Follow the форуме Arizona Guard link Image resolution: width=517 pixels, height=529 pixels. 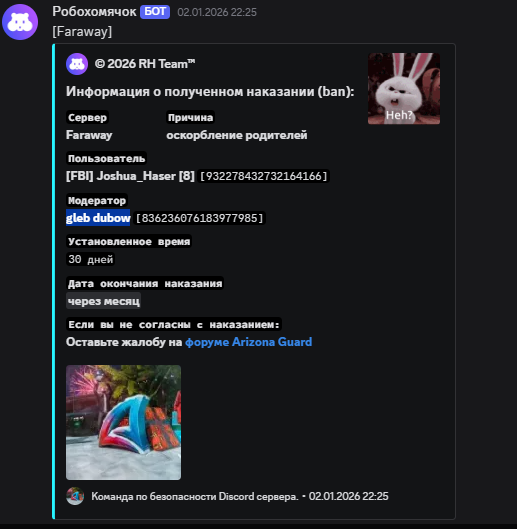[x=248, y=342]
